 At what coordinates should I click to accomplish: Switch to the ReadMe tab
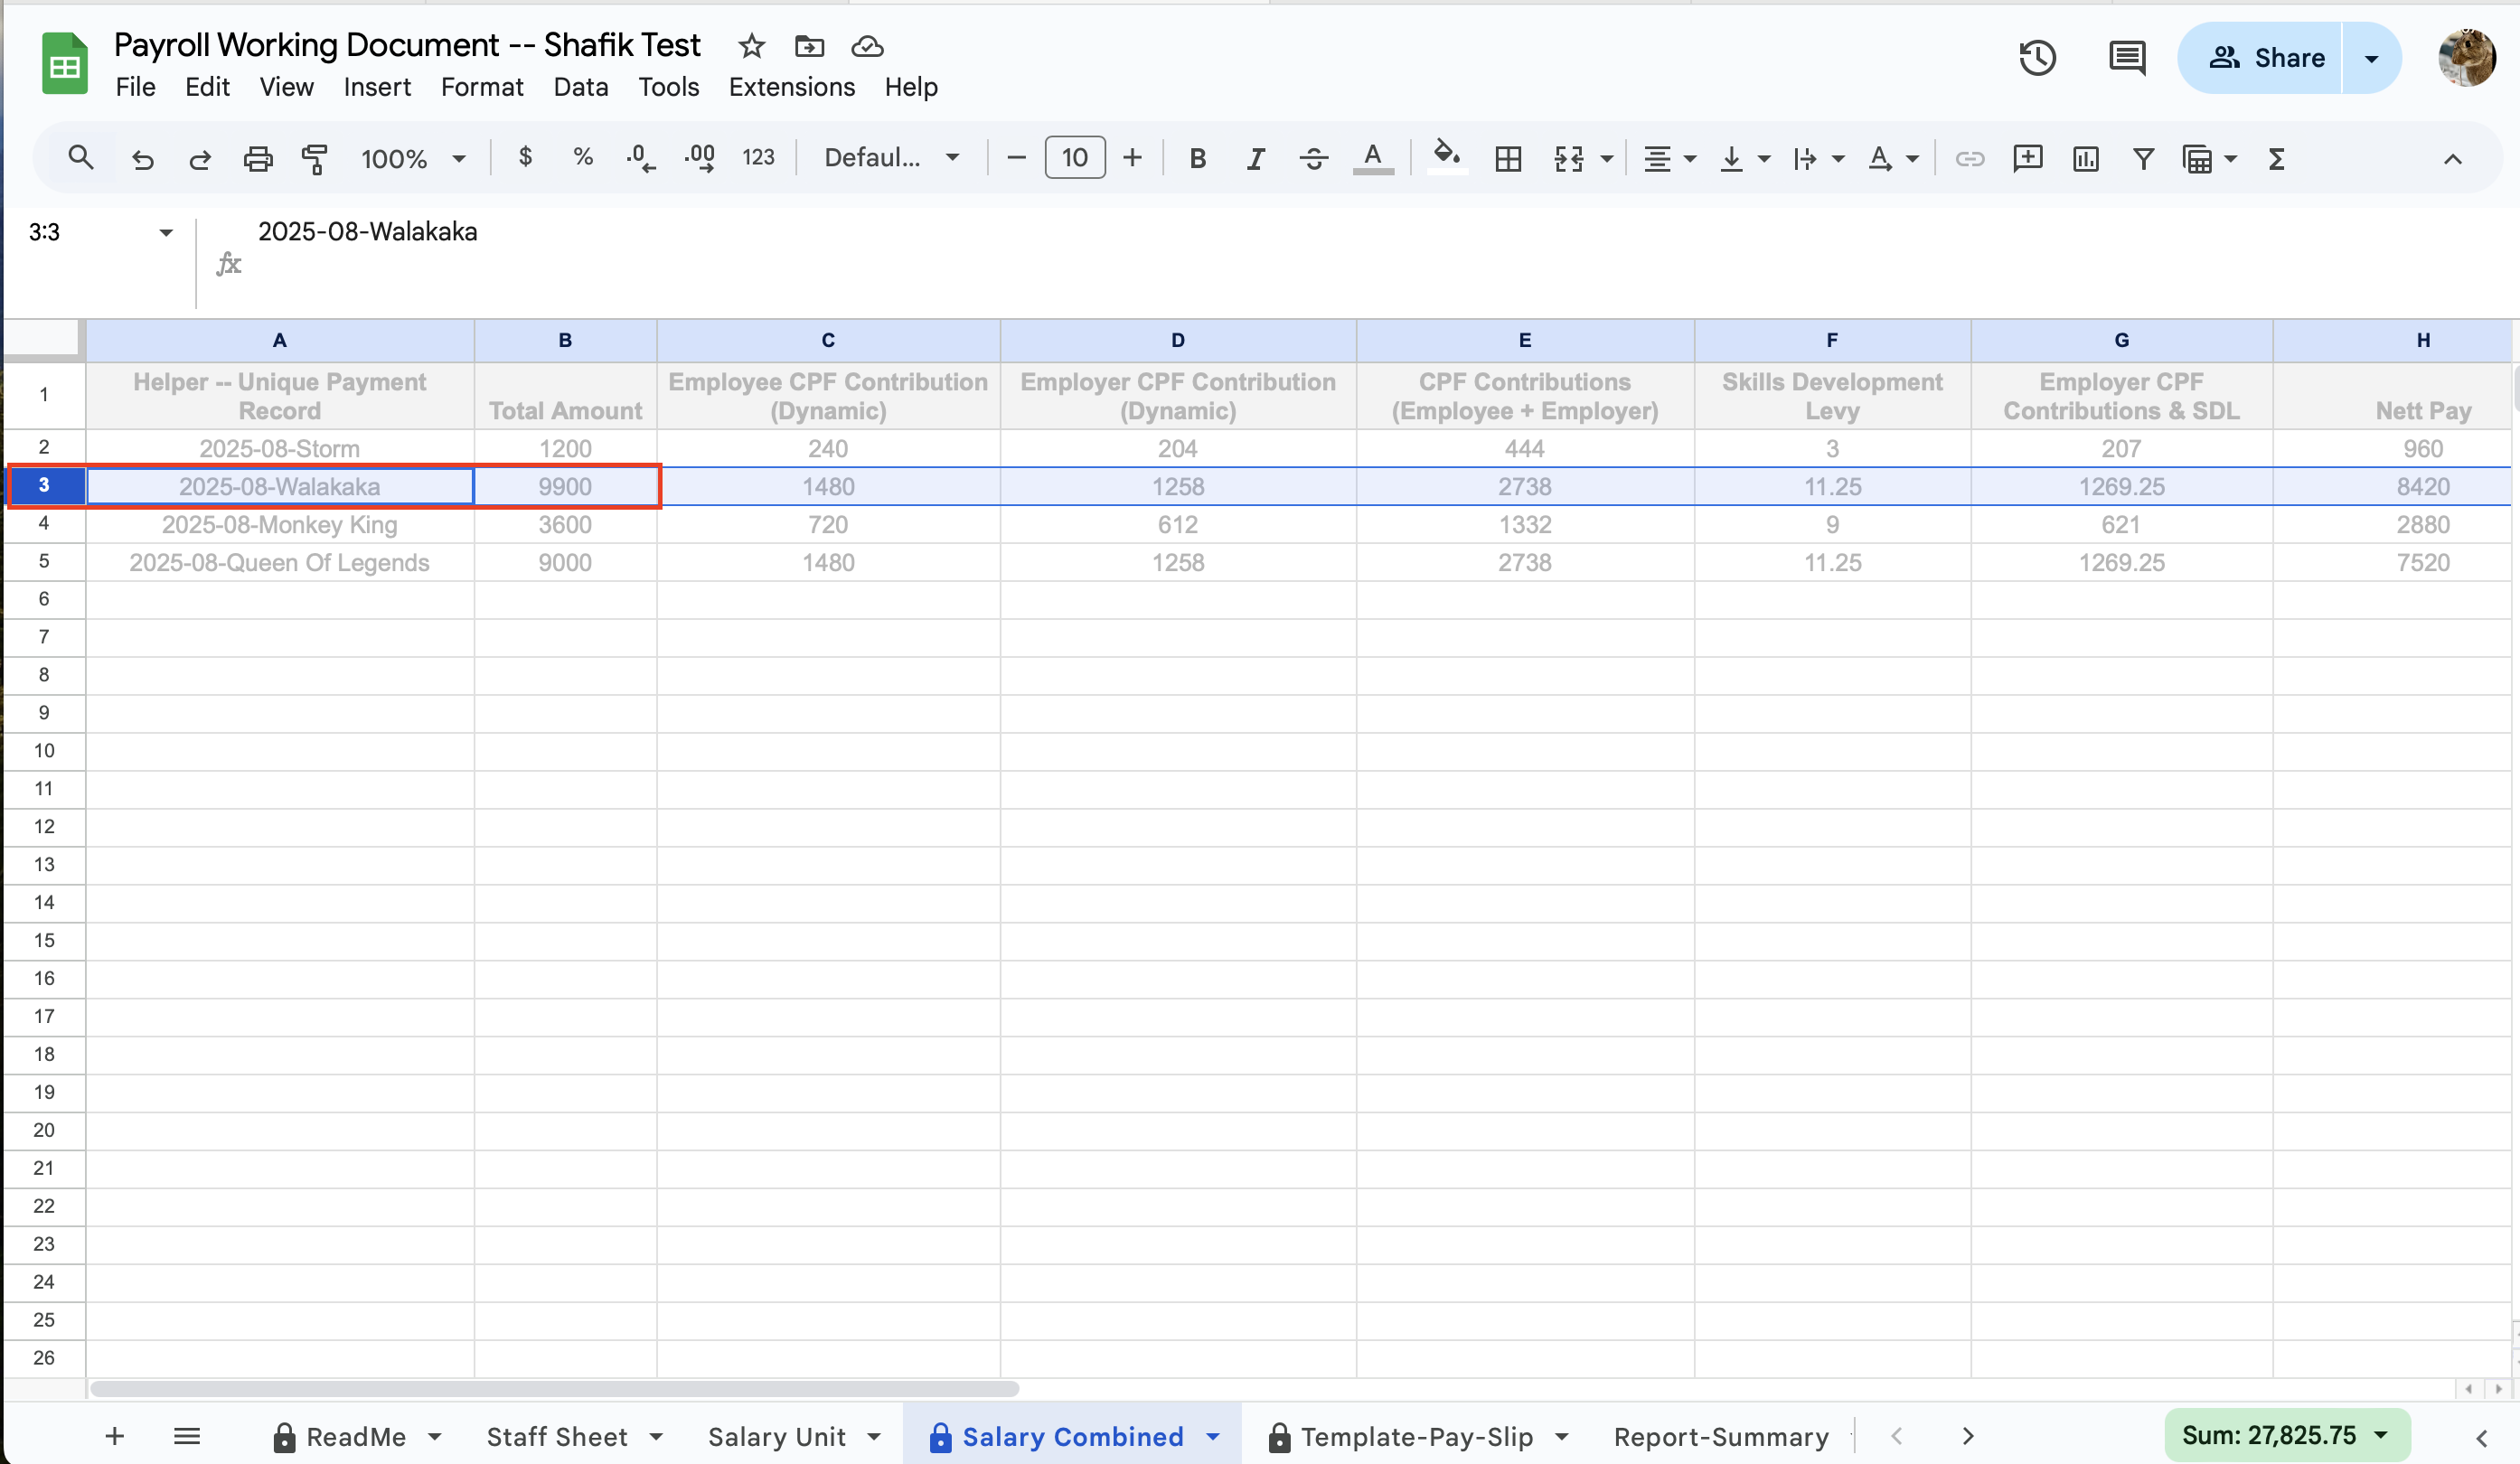356,1436
